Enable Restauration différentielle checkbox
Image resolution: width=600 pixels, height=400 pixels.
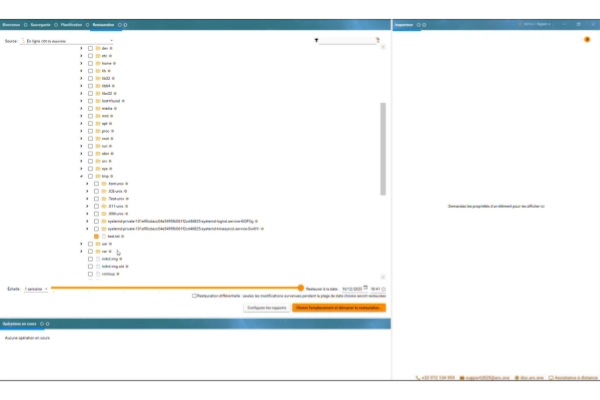194,295
